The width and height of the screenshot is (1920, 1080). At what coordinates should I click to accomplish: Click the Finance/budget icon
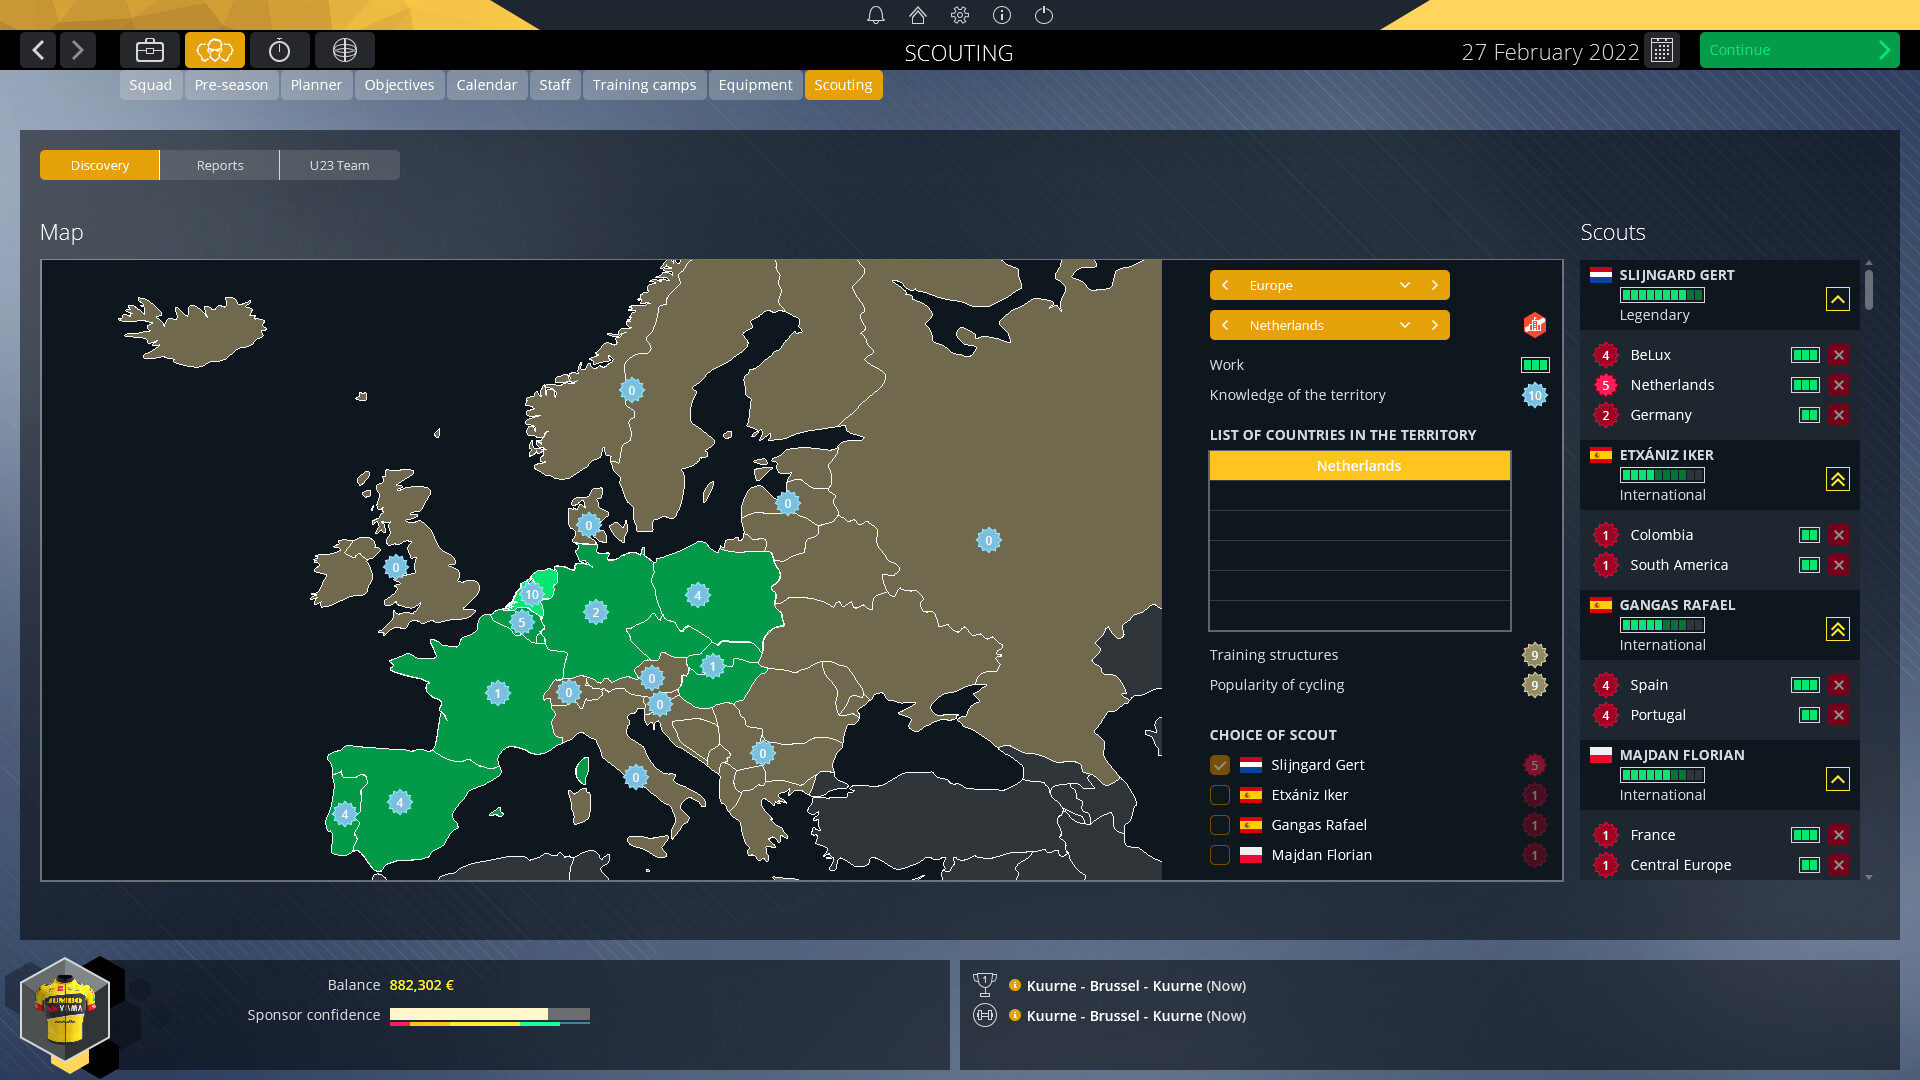coord(149,50)
